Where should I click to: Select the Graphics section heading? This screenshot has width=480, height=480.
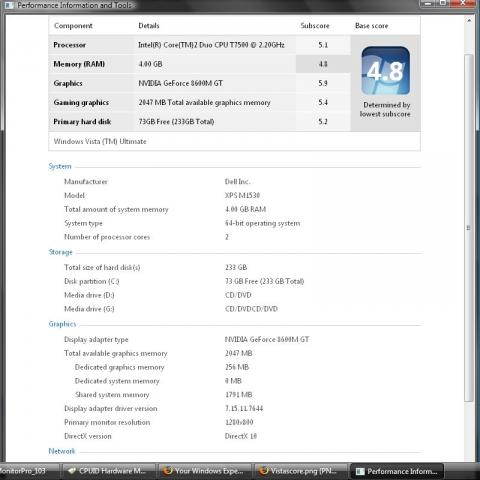coord(62,324)
